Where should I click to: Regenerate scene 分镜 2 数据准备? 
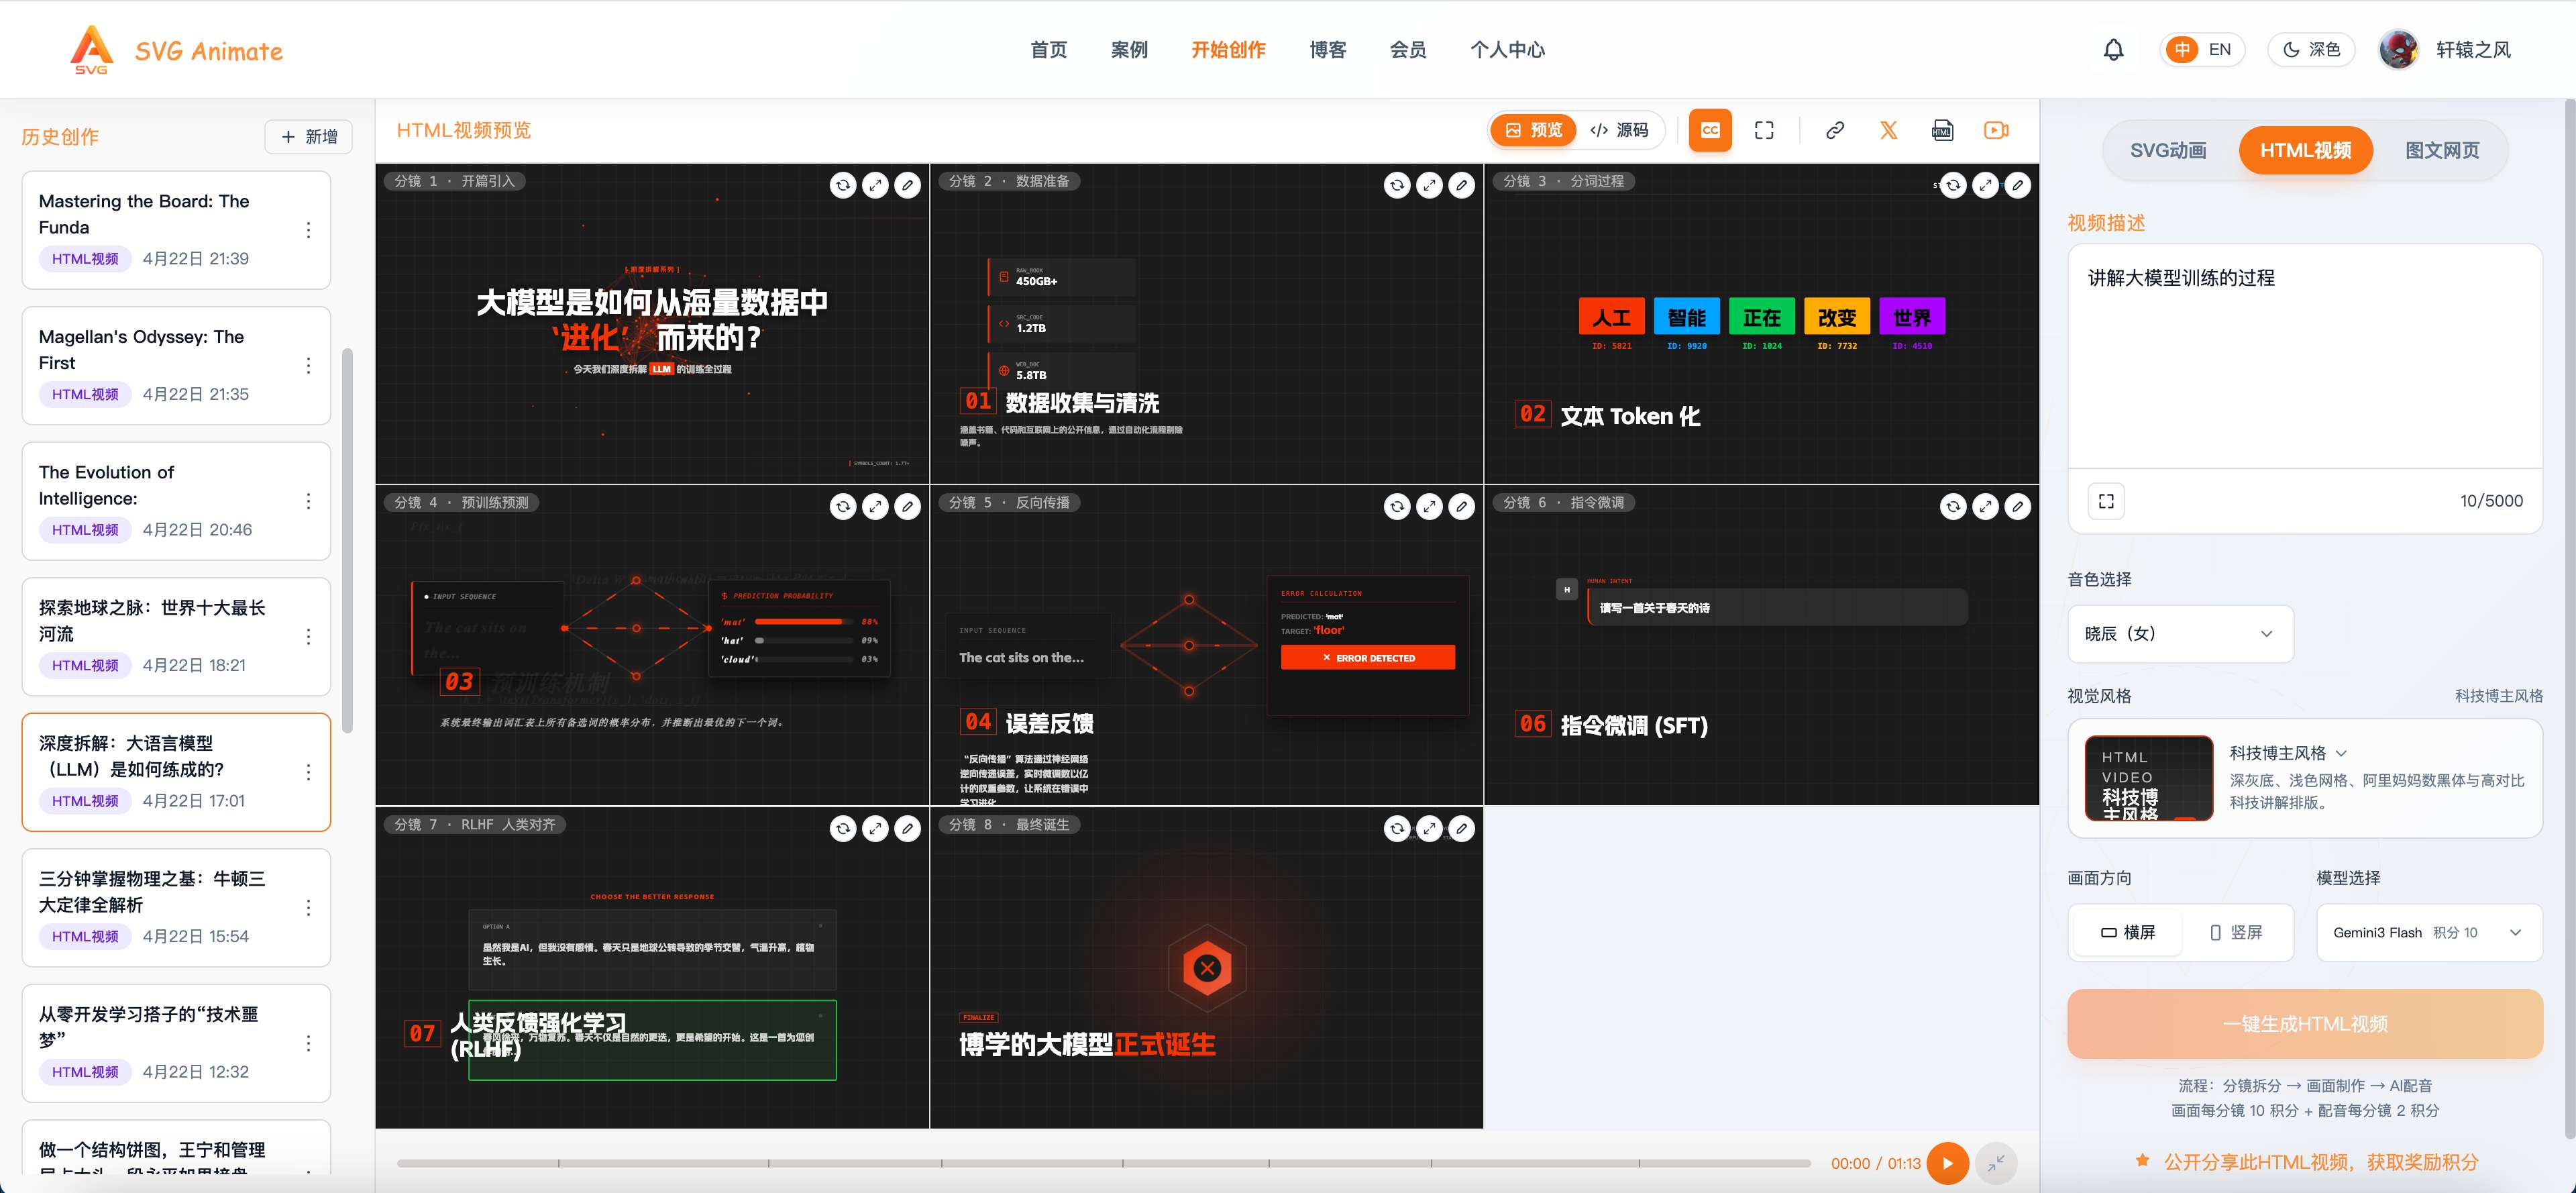[x=1397, y=185]
